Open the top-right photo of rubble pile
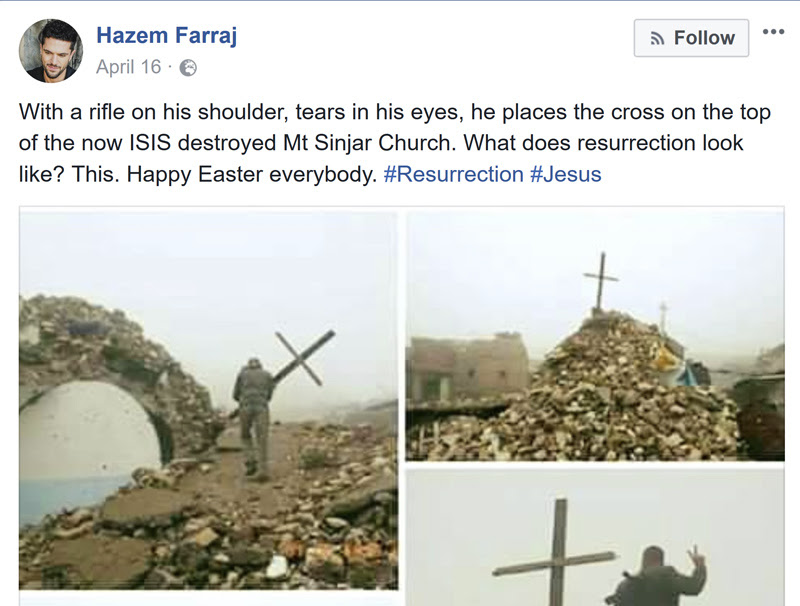 [x=595, y=337]
